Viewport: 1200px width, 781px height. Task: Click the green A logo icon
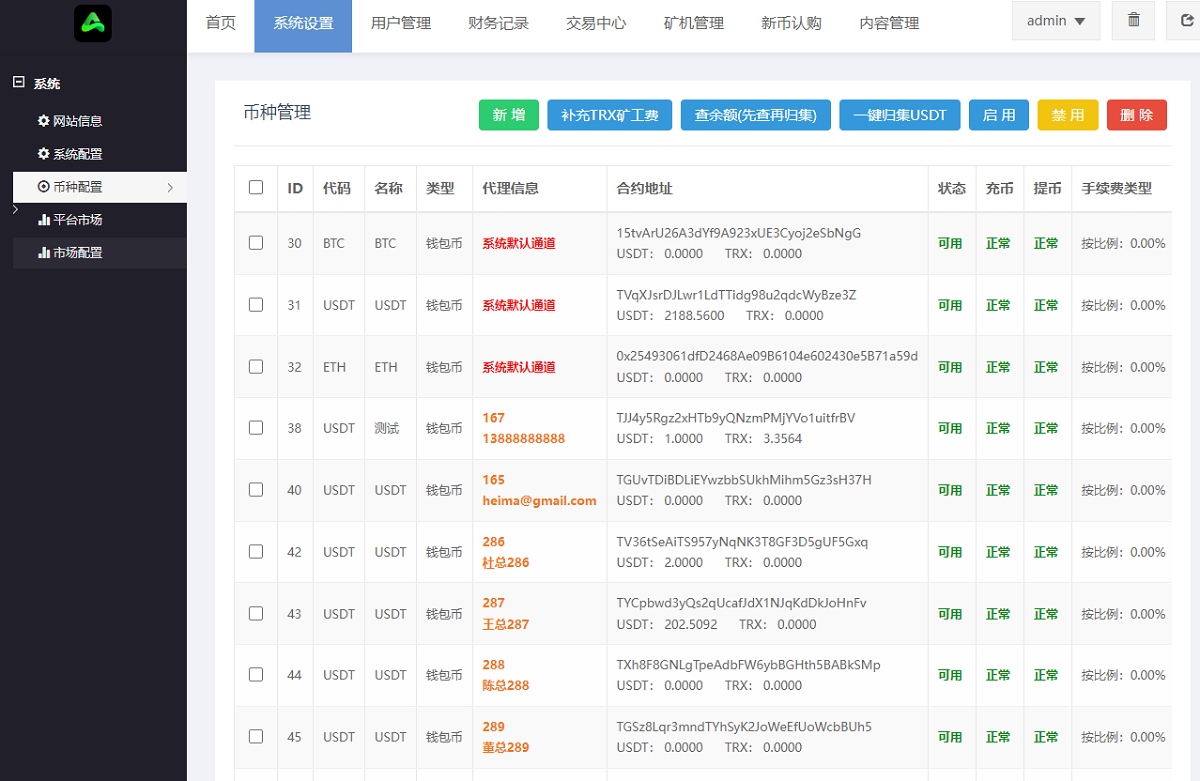tap(93, 23)
